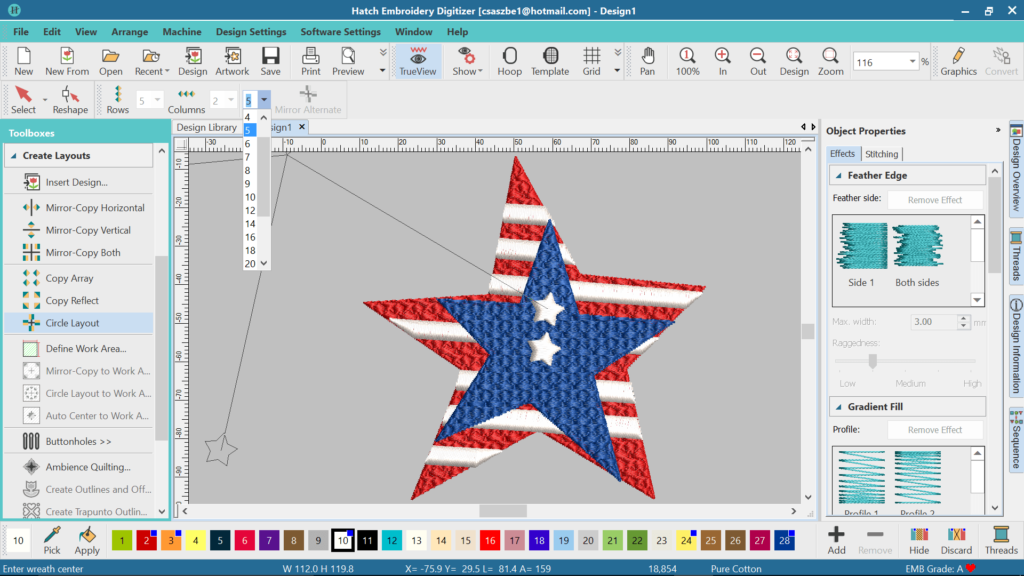Click the Buttonholes >> toolbox entry
Viewport: 1024px width, 576px height.
click(x=78, y=441)
